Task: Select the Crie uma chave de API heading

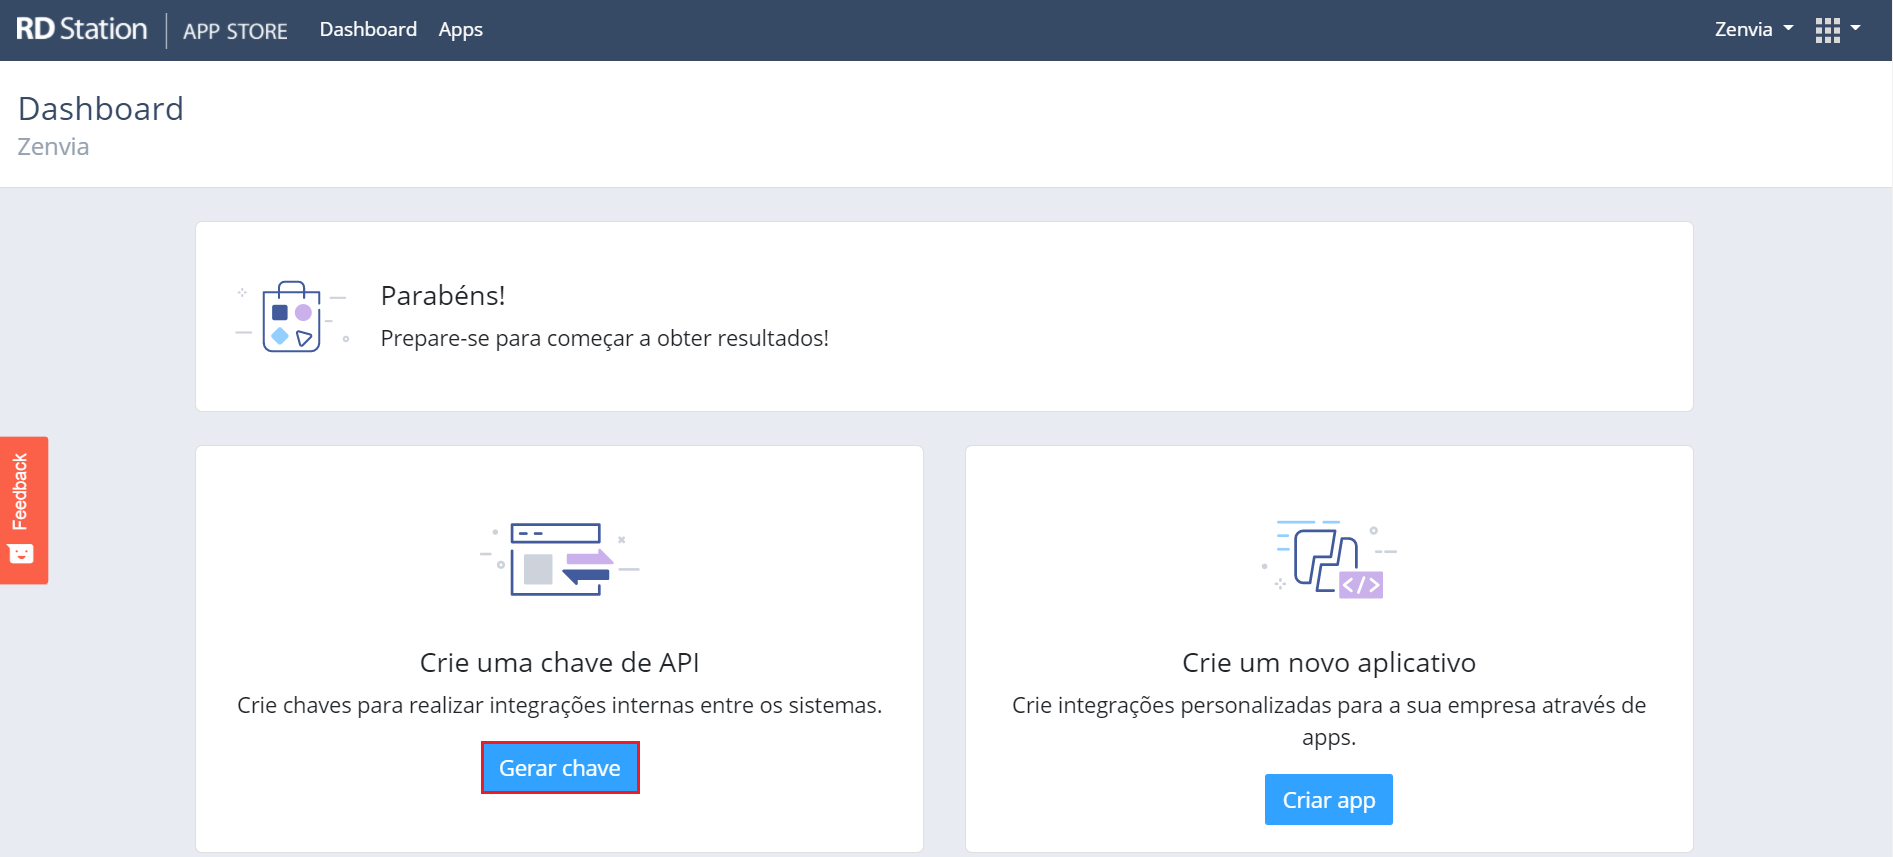Action: tap(559, 662)
